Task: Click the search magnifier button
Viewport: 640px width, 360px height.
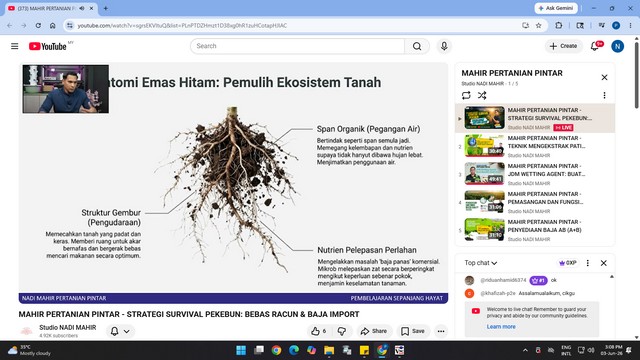Action: point(417,46)
